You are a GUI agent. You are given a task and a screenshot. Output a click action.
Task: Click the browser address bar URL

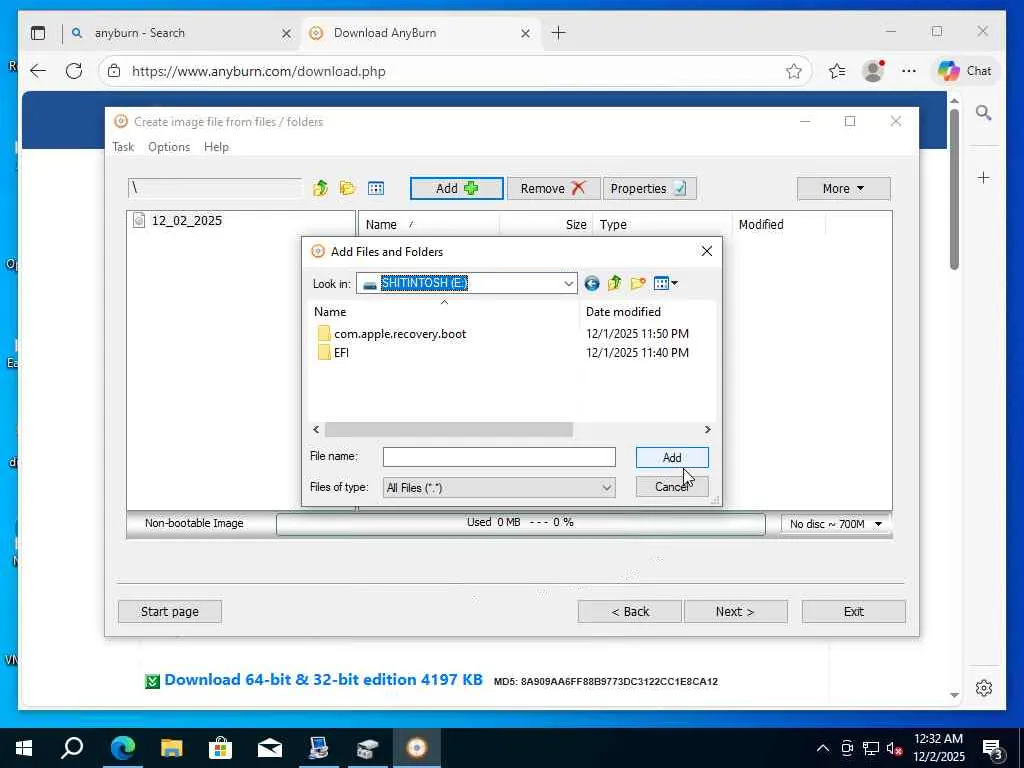pyautogui.click(x=259, y=71)
